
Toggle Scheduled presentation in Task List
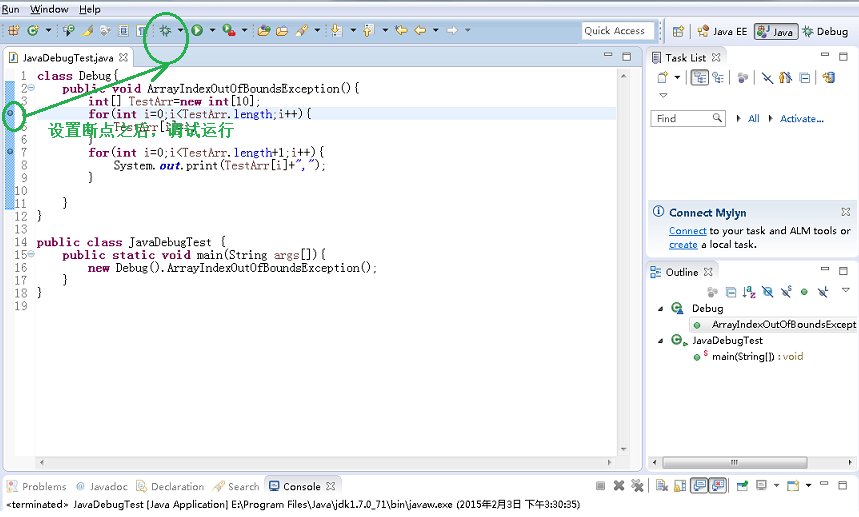718,77
